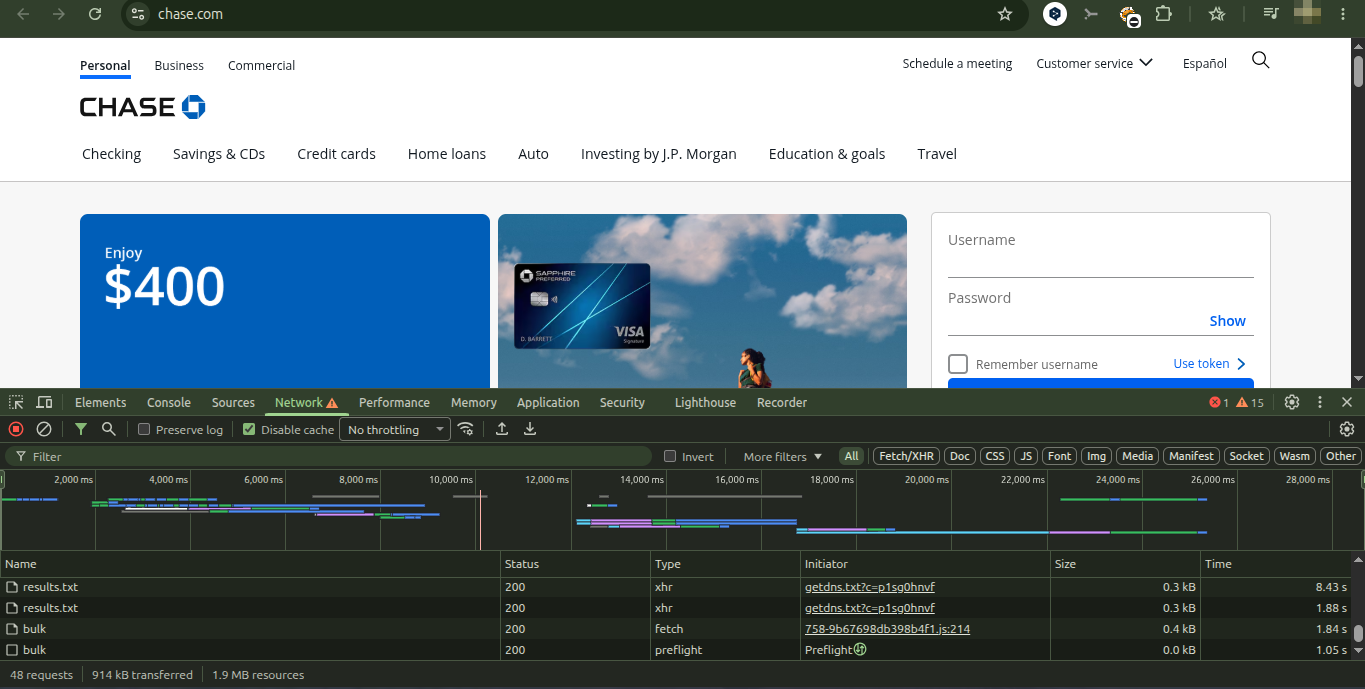Click the Chase search magnifier icon
Viewport: 1365px width, 689px height.
coord(1261,61)
